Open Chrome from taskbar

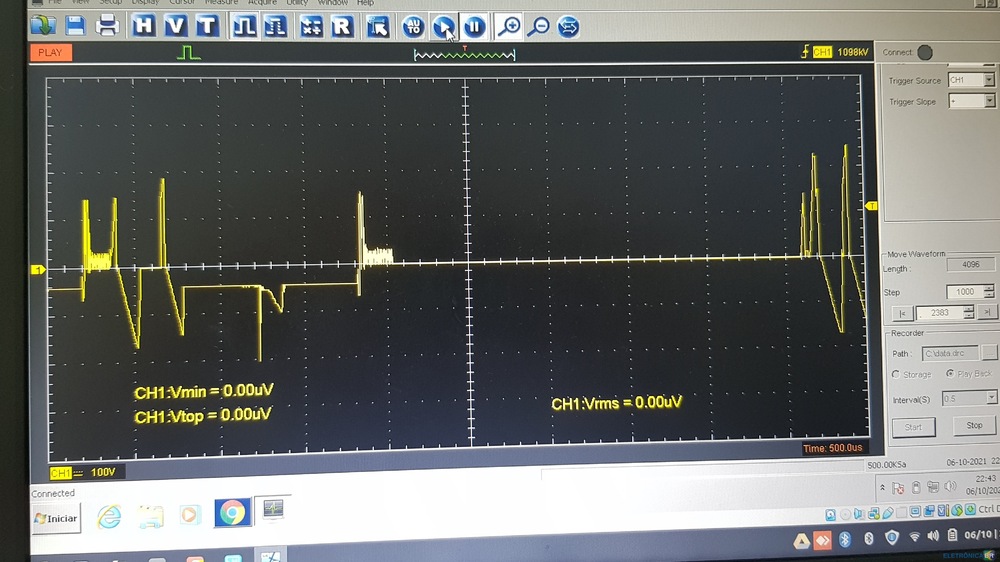tap(232, 512)
